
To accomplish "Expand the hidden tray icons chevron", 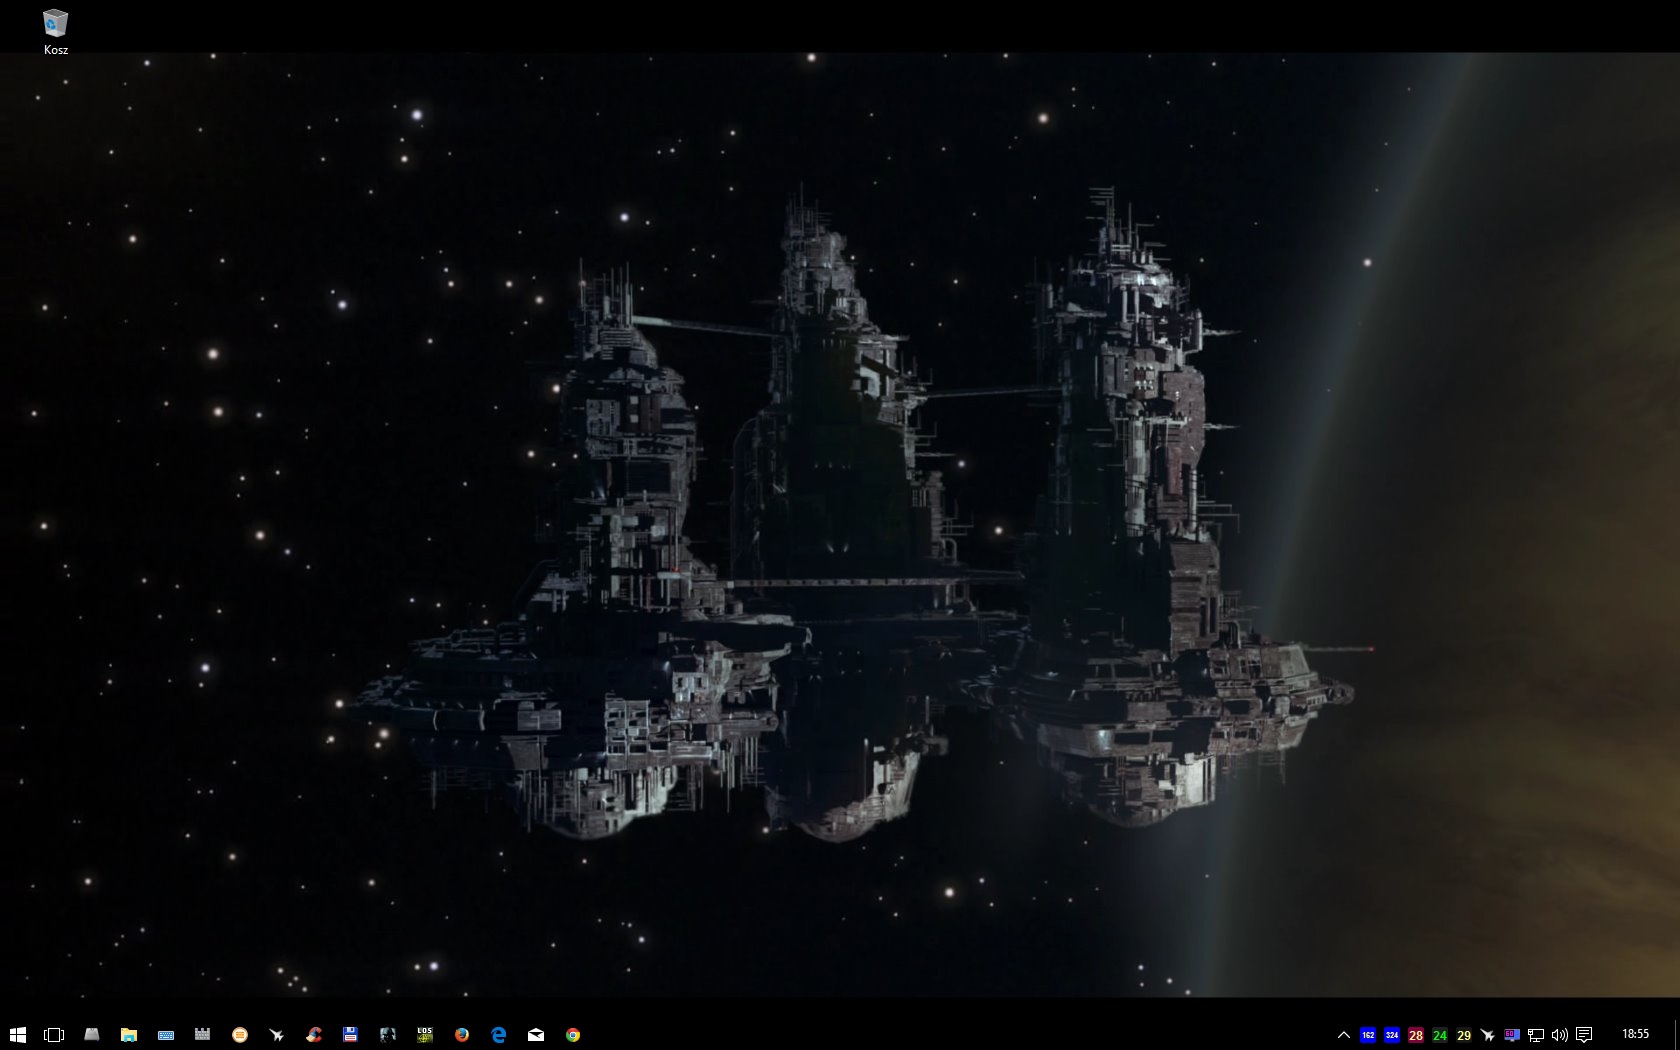I will point(1344,1035).
